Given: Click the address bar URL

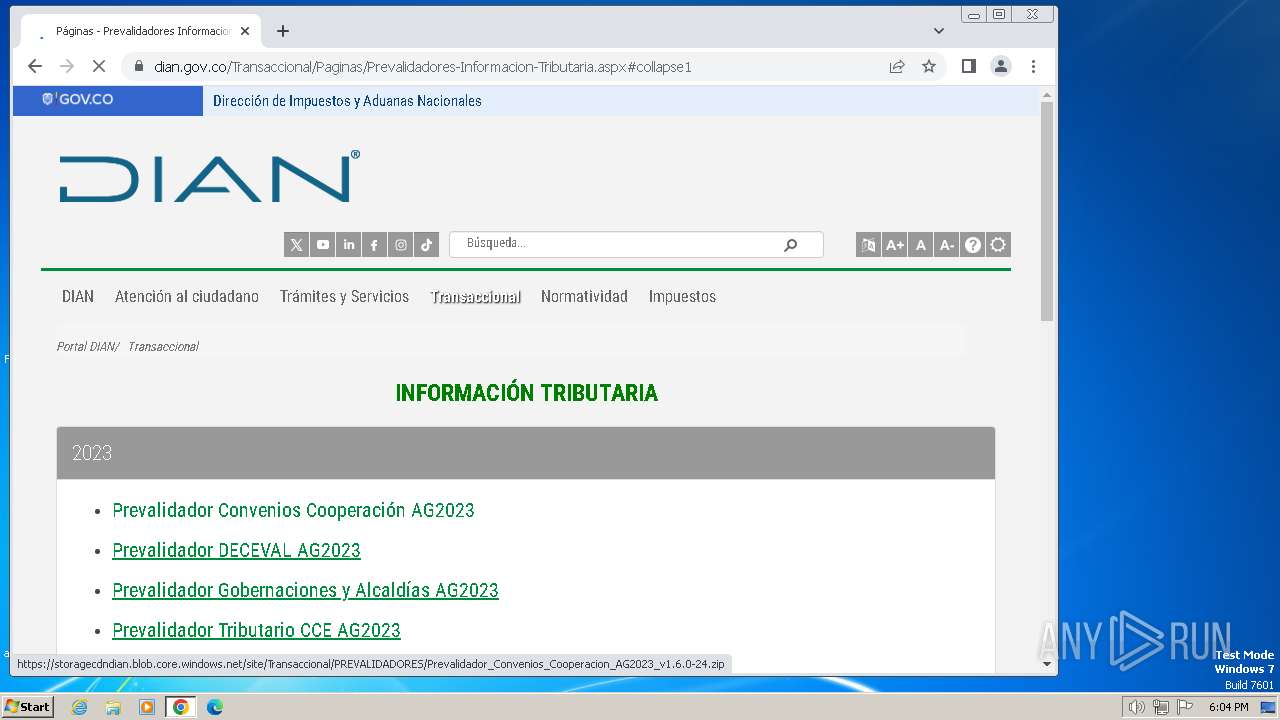Looking at the screenshot, I should coord(423,67).
